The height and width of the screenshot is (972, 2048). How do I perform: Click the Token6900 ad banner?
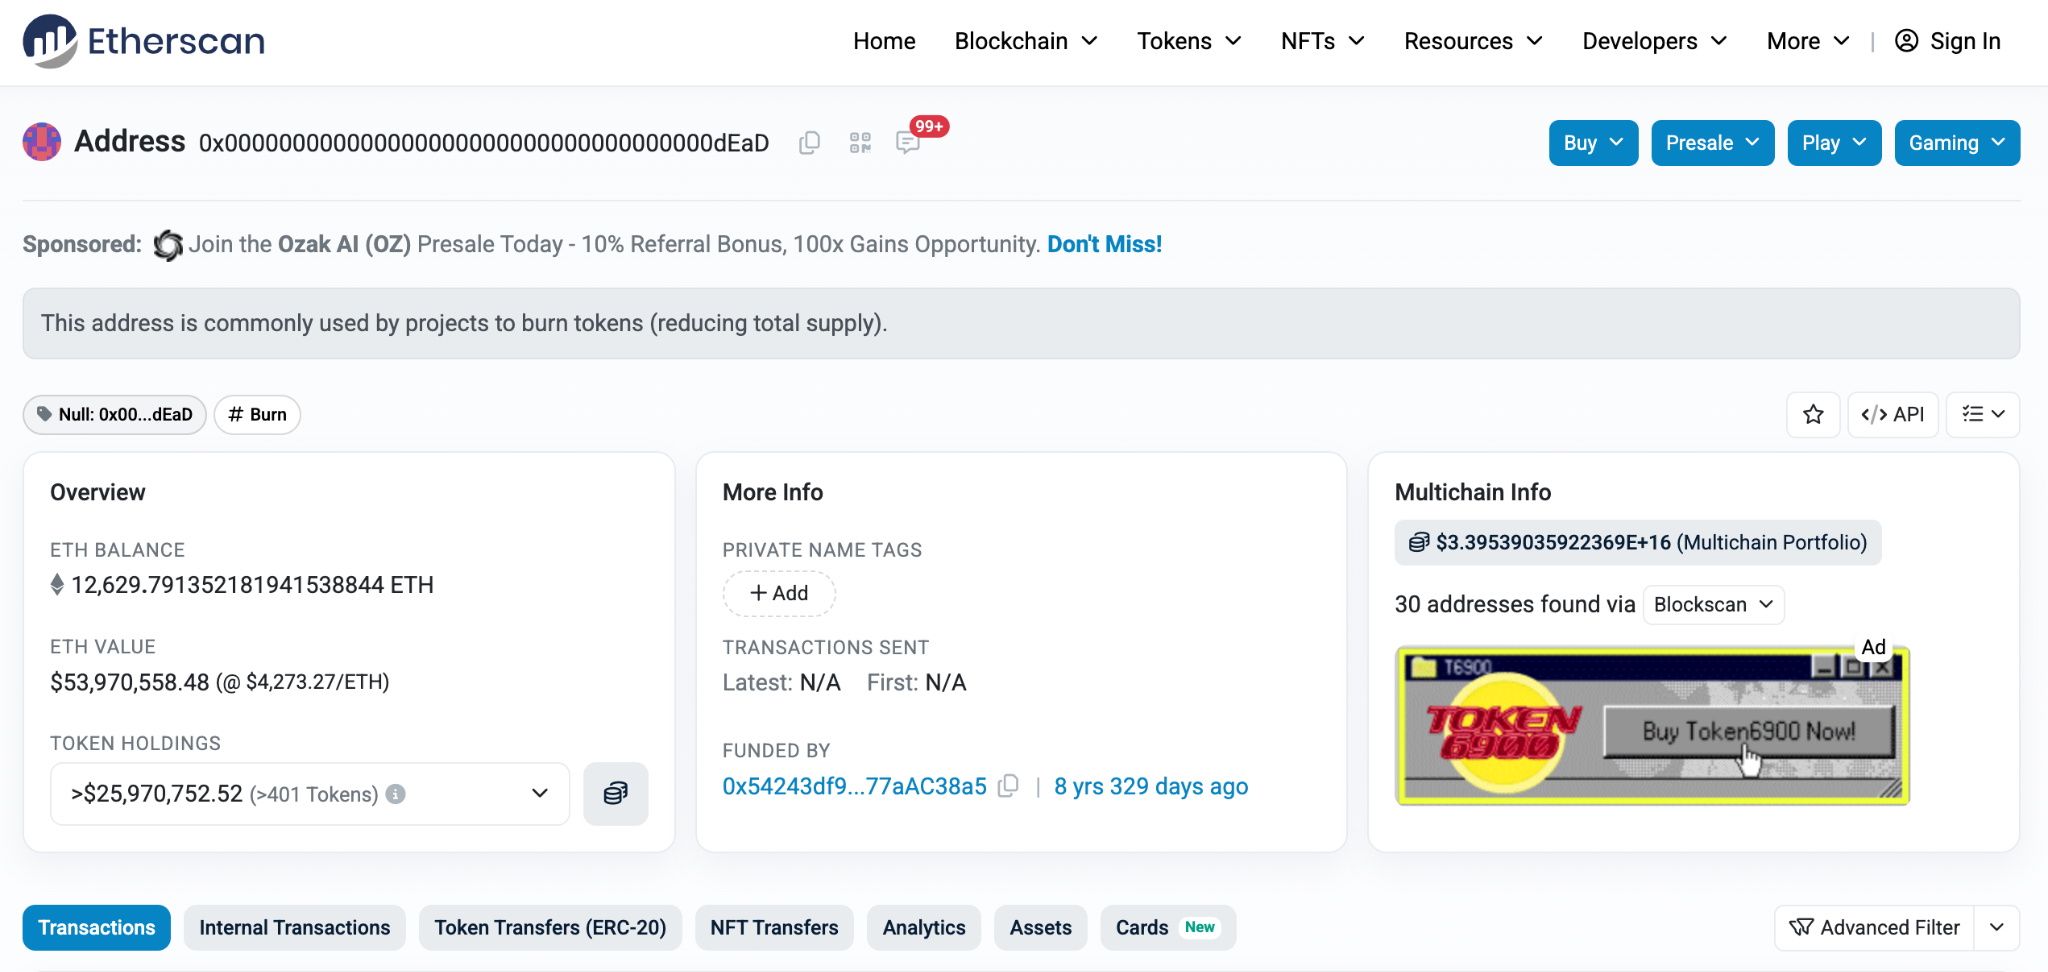pyautogui.click(x=1652, y=726)
